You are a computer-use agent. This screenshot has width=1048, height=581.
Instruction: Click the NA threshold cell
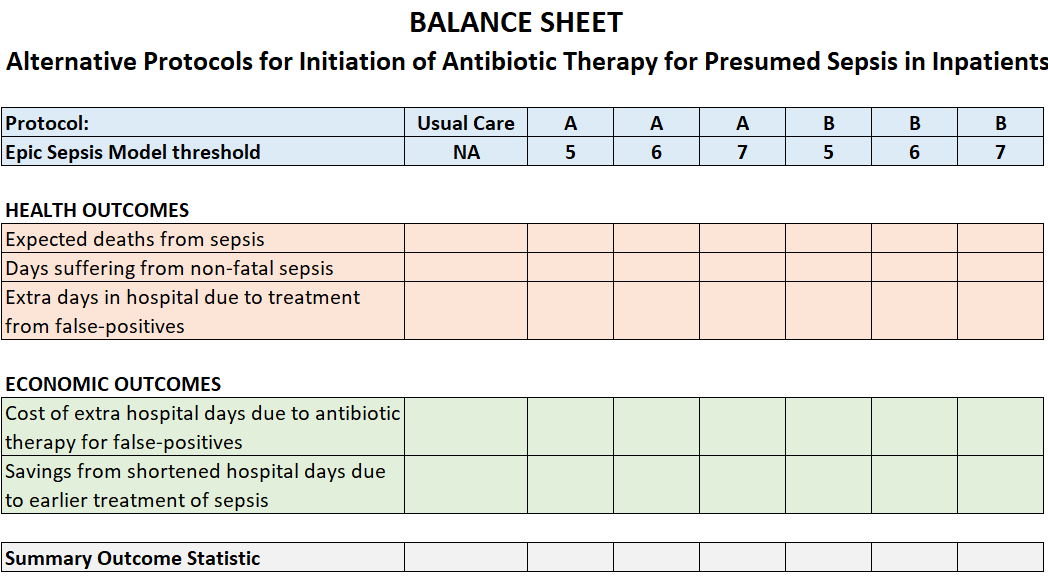[466, 152]
